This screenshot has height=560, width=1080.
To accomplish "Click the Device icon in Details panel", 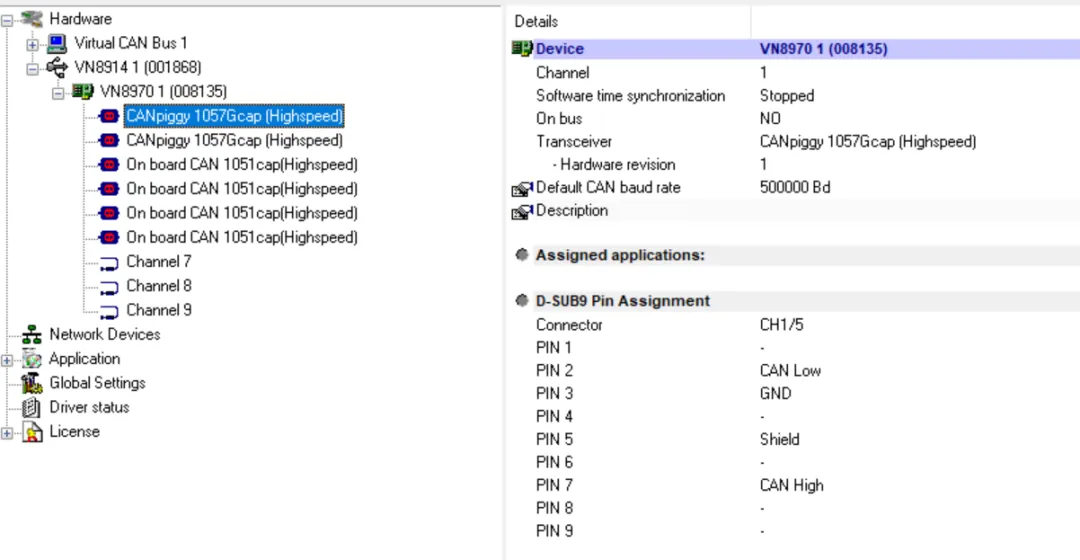I will pos(522,48).
